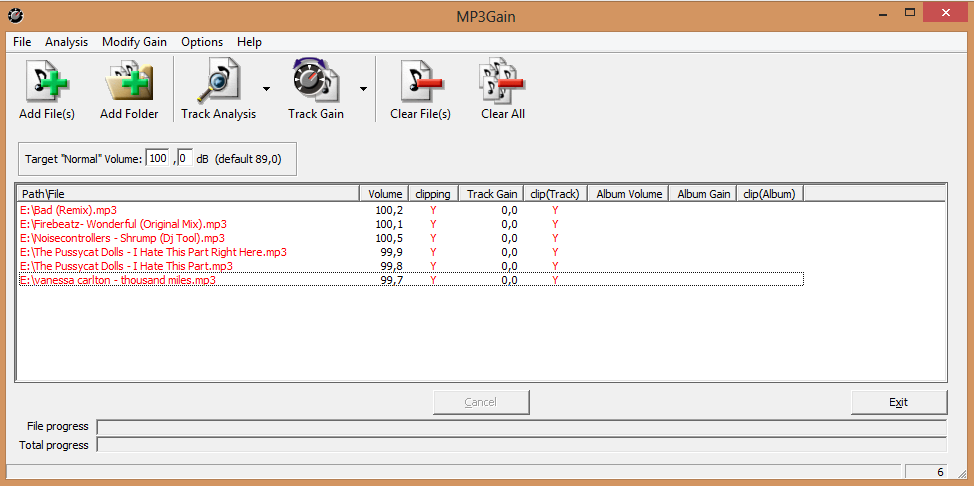Open the Help menu
The image size is (974, 486).
pos(249,42)
